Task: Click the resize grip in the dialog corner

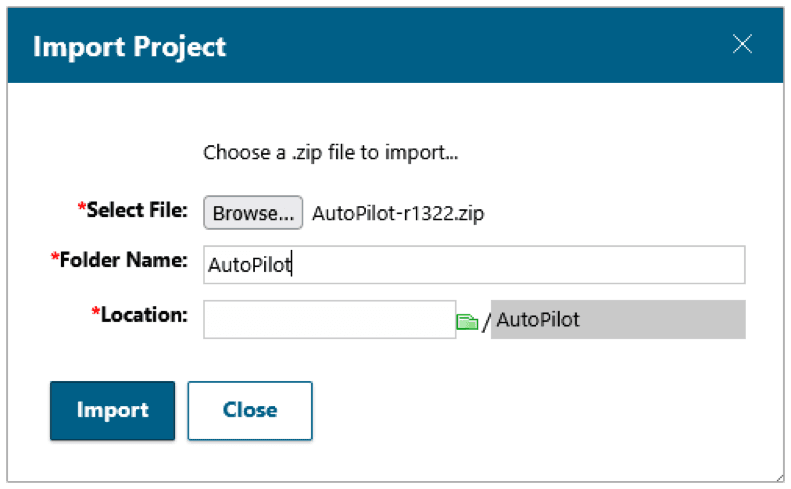Action: click(776, 475)
